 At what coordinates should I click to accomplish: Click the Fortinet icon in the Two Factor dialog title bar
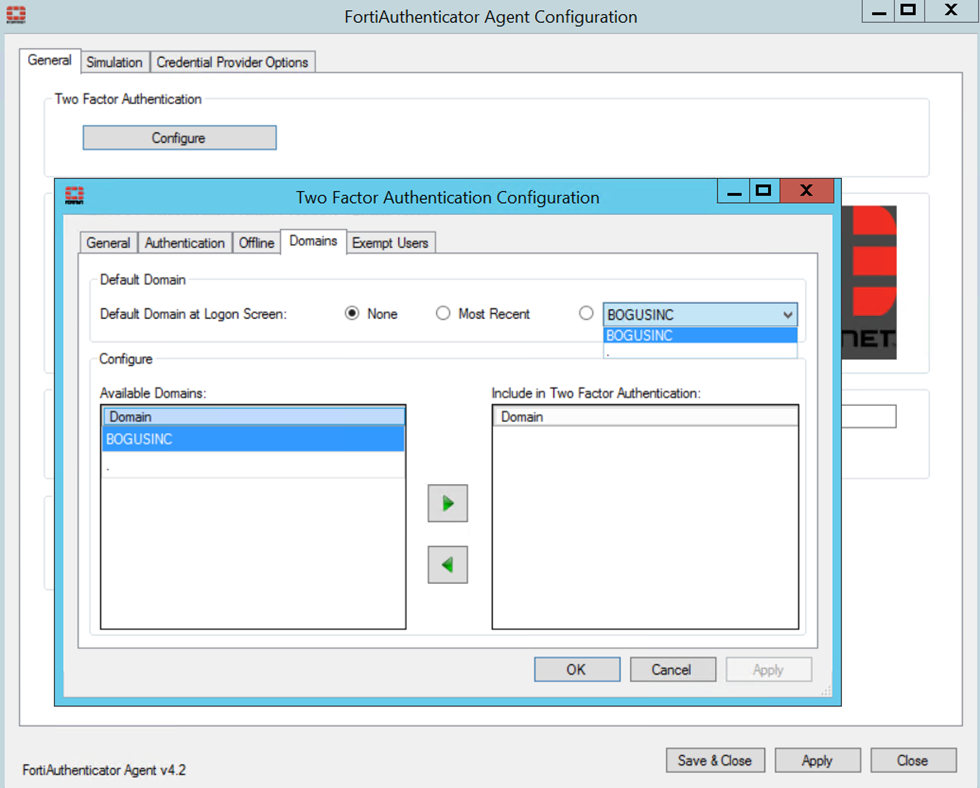pyautogui.click(x=74, y=196)
